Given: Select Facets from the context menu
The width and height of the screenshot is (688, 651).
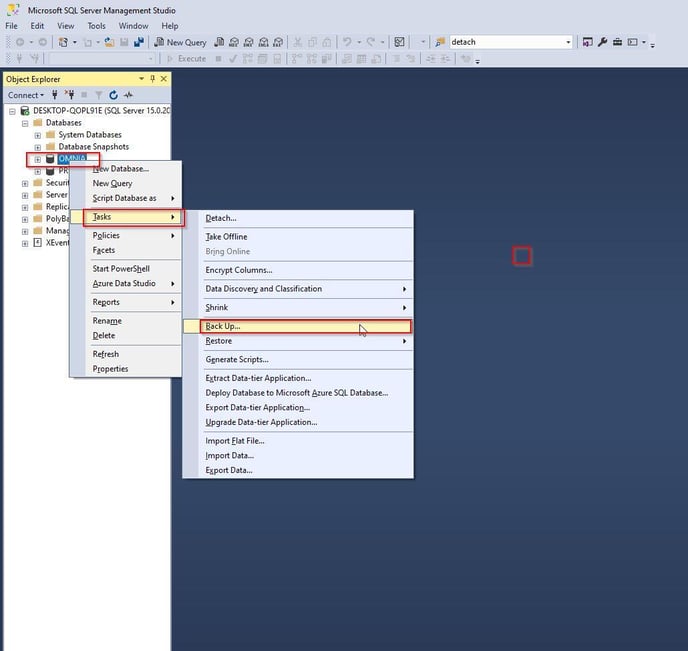Looking at the screenshot, I should 126,250.
